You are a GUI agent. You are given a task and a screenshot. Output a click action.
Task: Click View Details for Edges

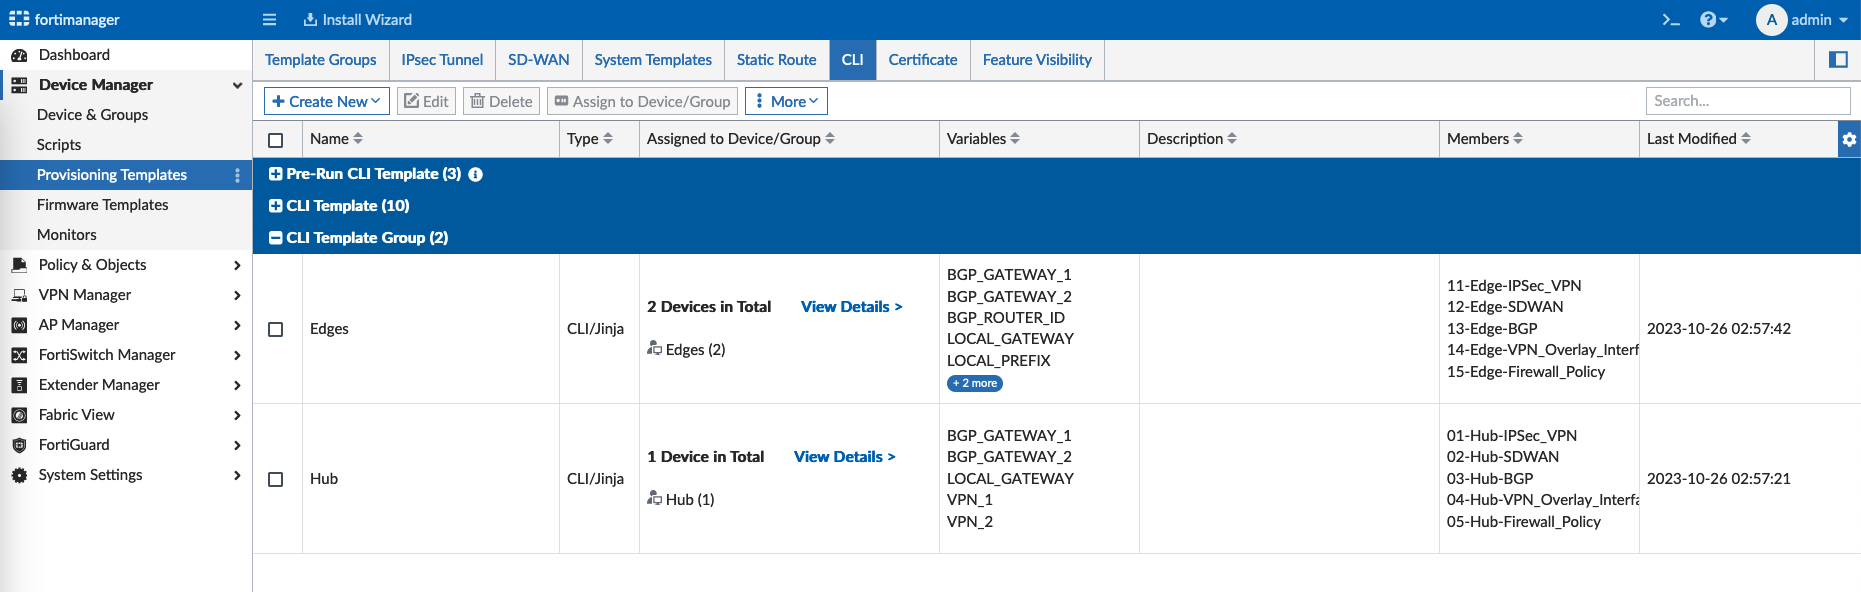[851, 307]
